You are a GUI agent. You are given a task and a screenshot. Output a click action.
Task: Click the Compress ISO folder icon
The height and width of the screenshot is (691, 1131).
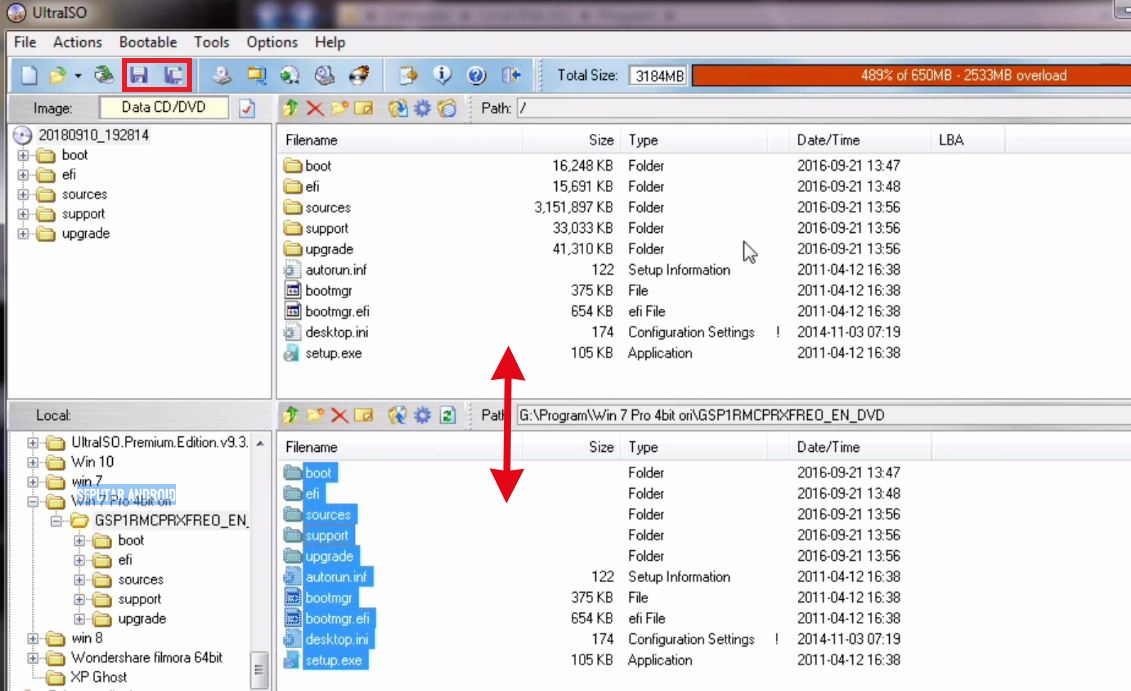256,75
